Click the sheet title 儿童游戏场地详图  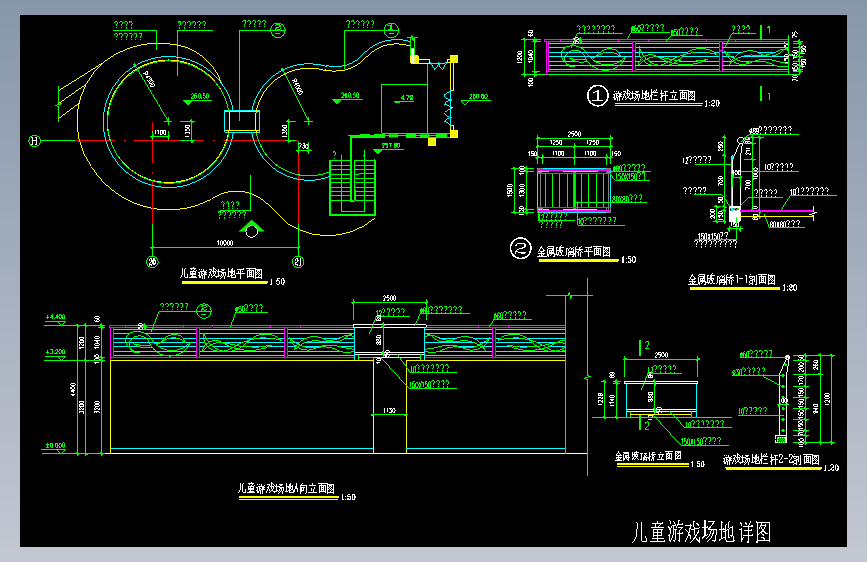click(x=701, y=532)
